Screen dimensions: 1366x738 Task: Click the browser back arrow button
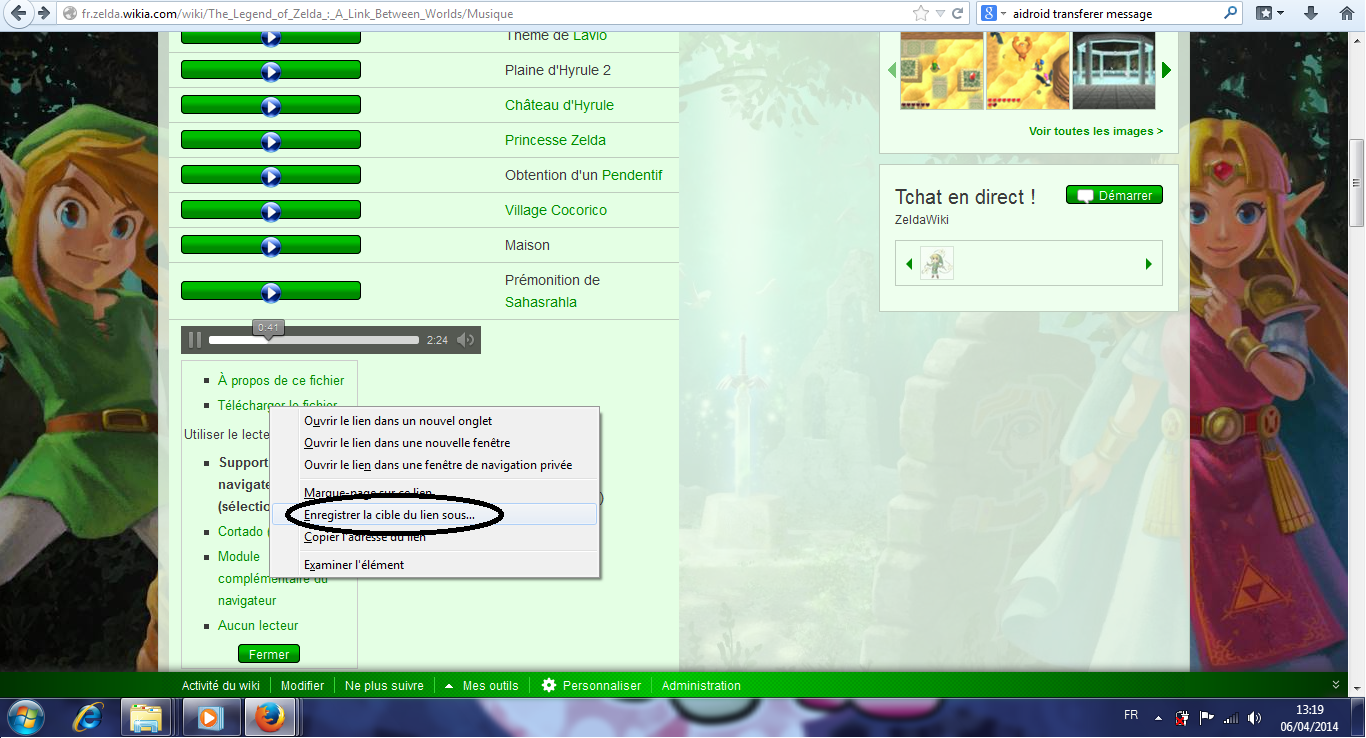(x=18, y=14)
